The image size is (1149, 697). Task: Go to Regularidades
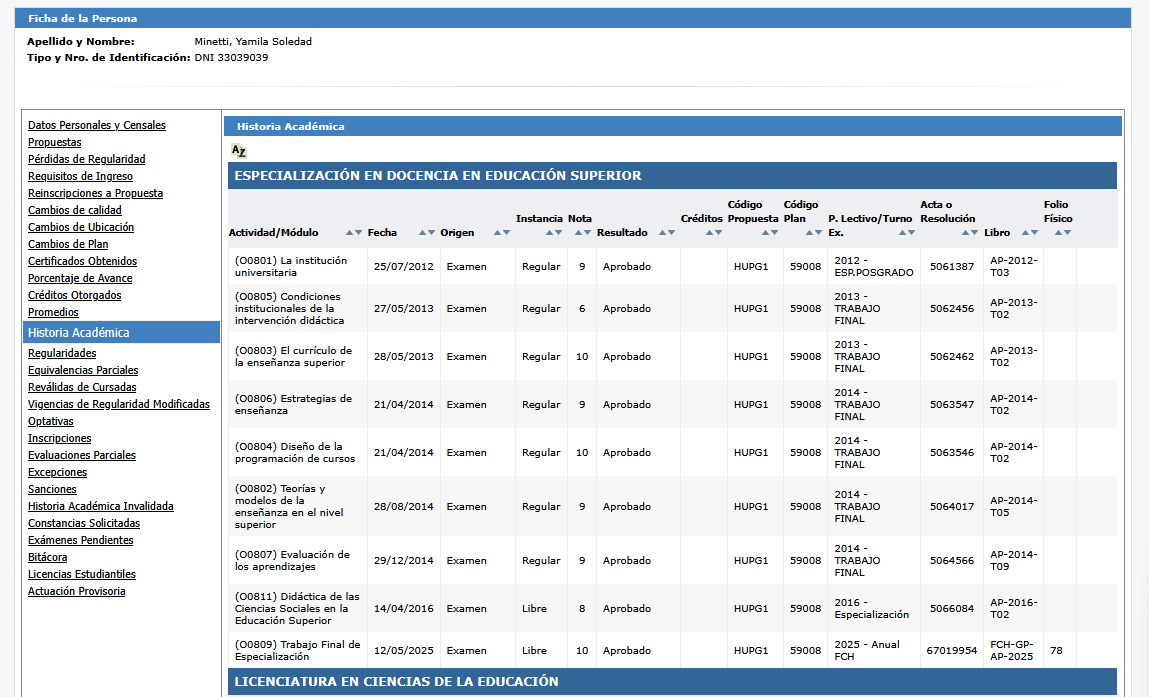click(x=62, y=353)
